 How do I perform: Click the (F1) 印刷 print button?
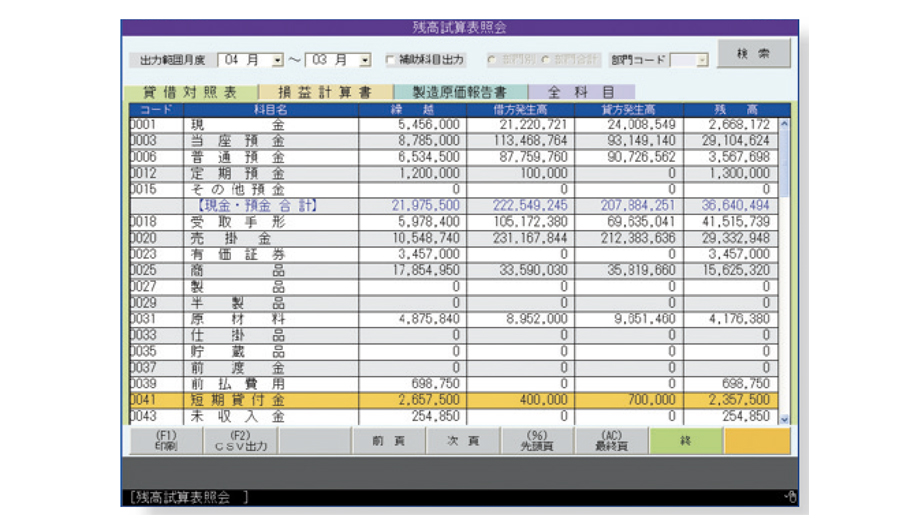pos(166,441)
